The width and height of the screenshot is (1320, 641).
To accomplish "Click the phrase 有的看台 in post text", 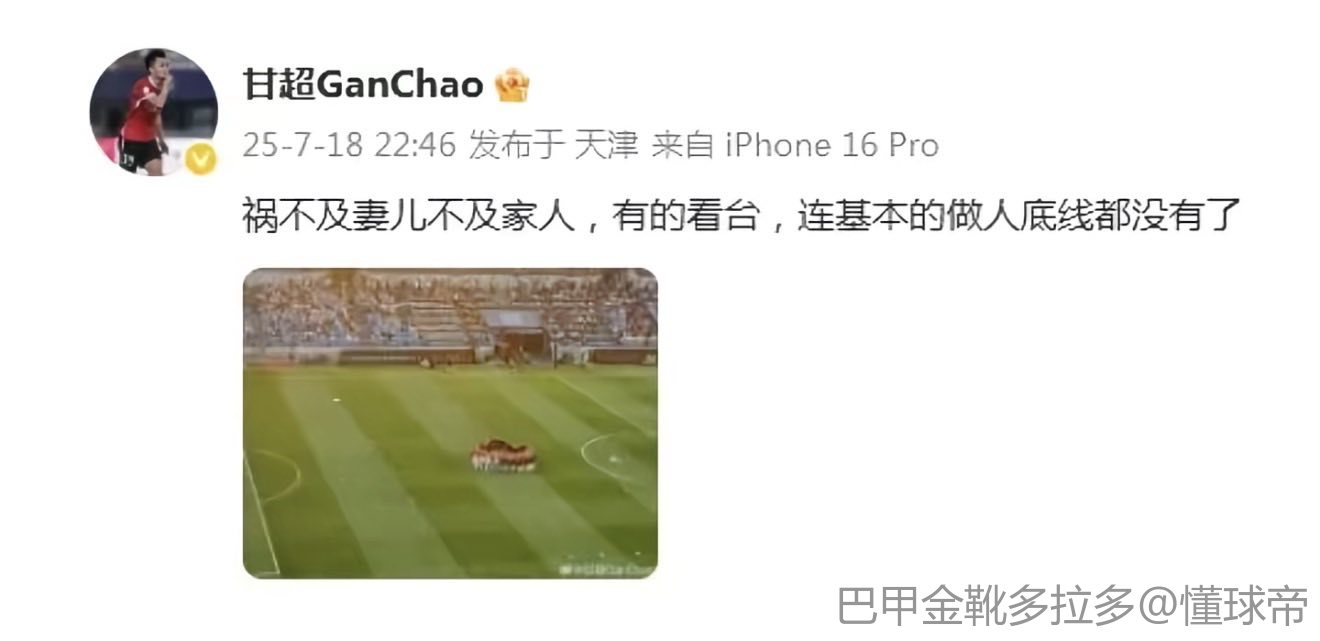I will (681, 214).
